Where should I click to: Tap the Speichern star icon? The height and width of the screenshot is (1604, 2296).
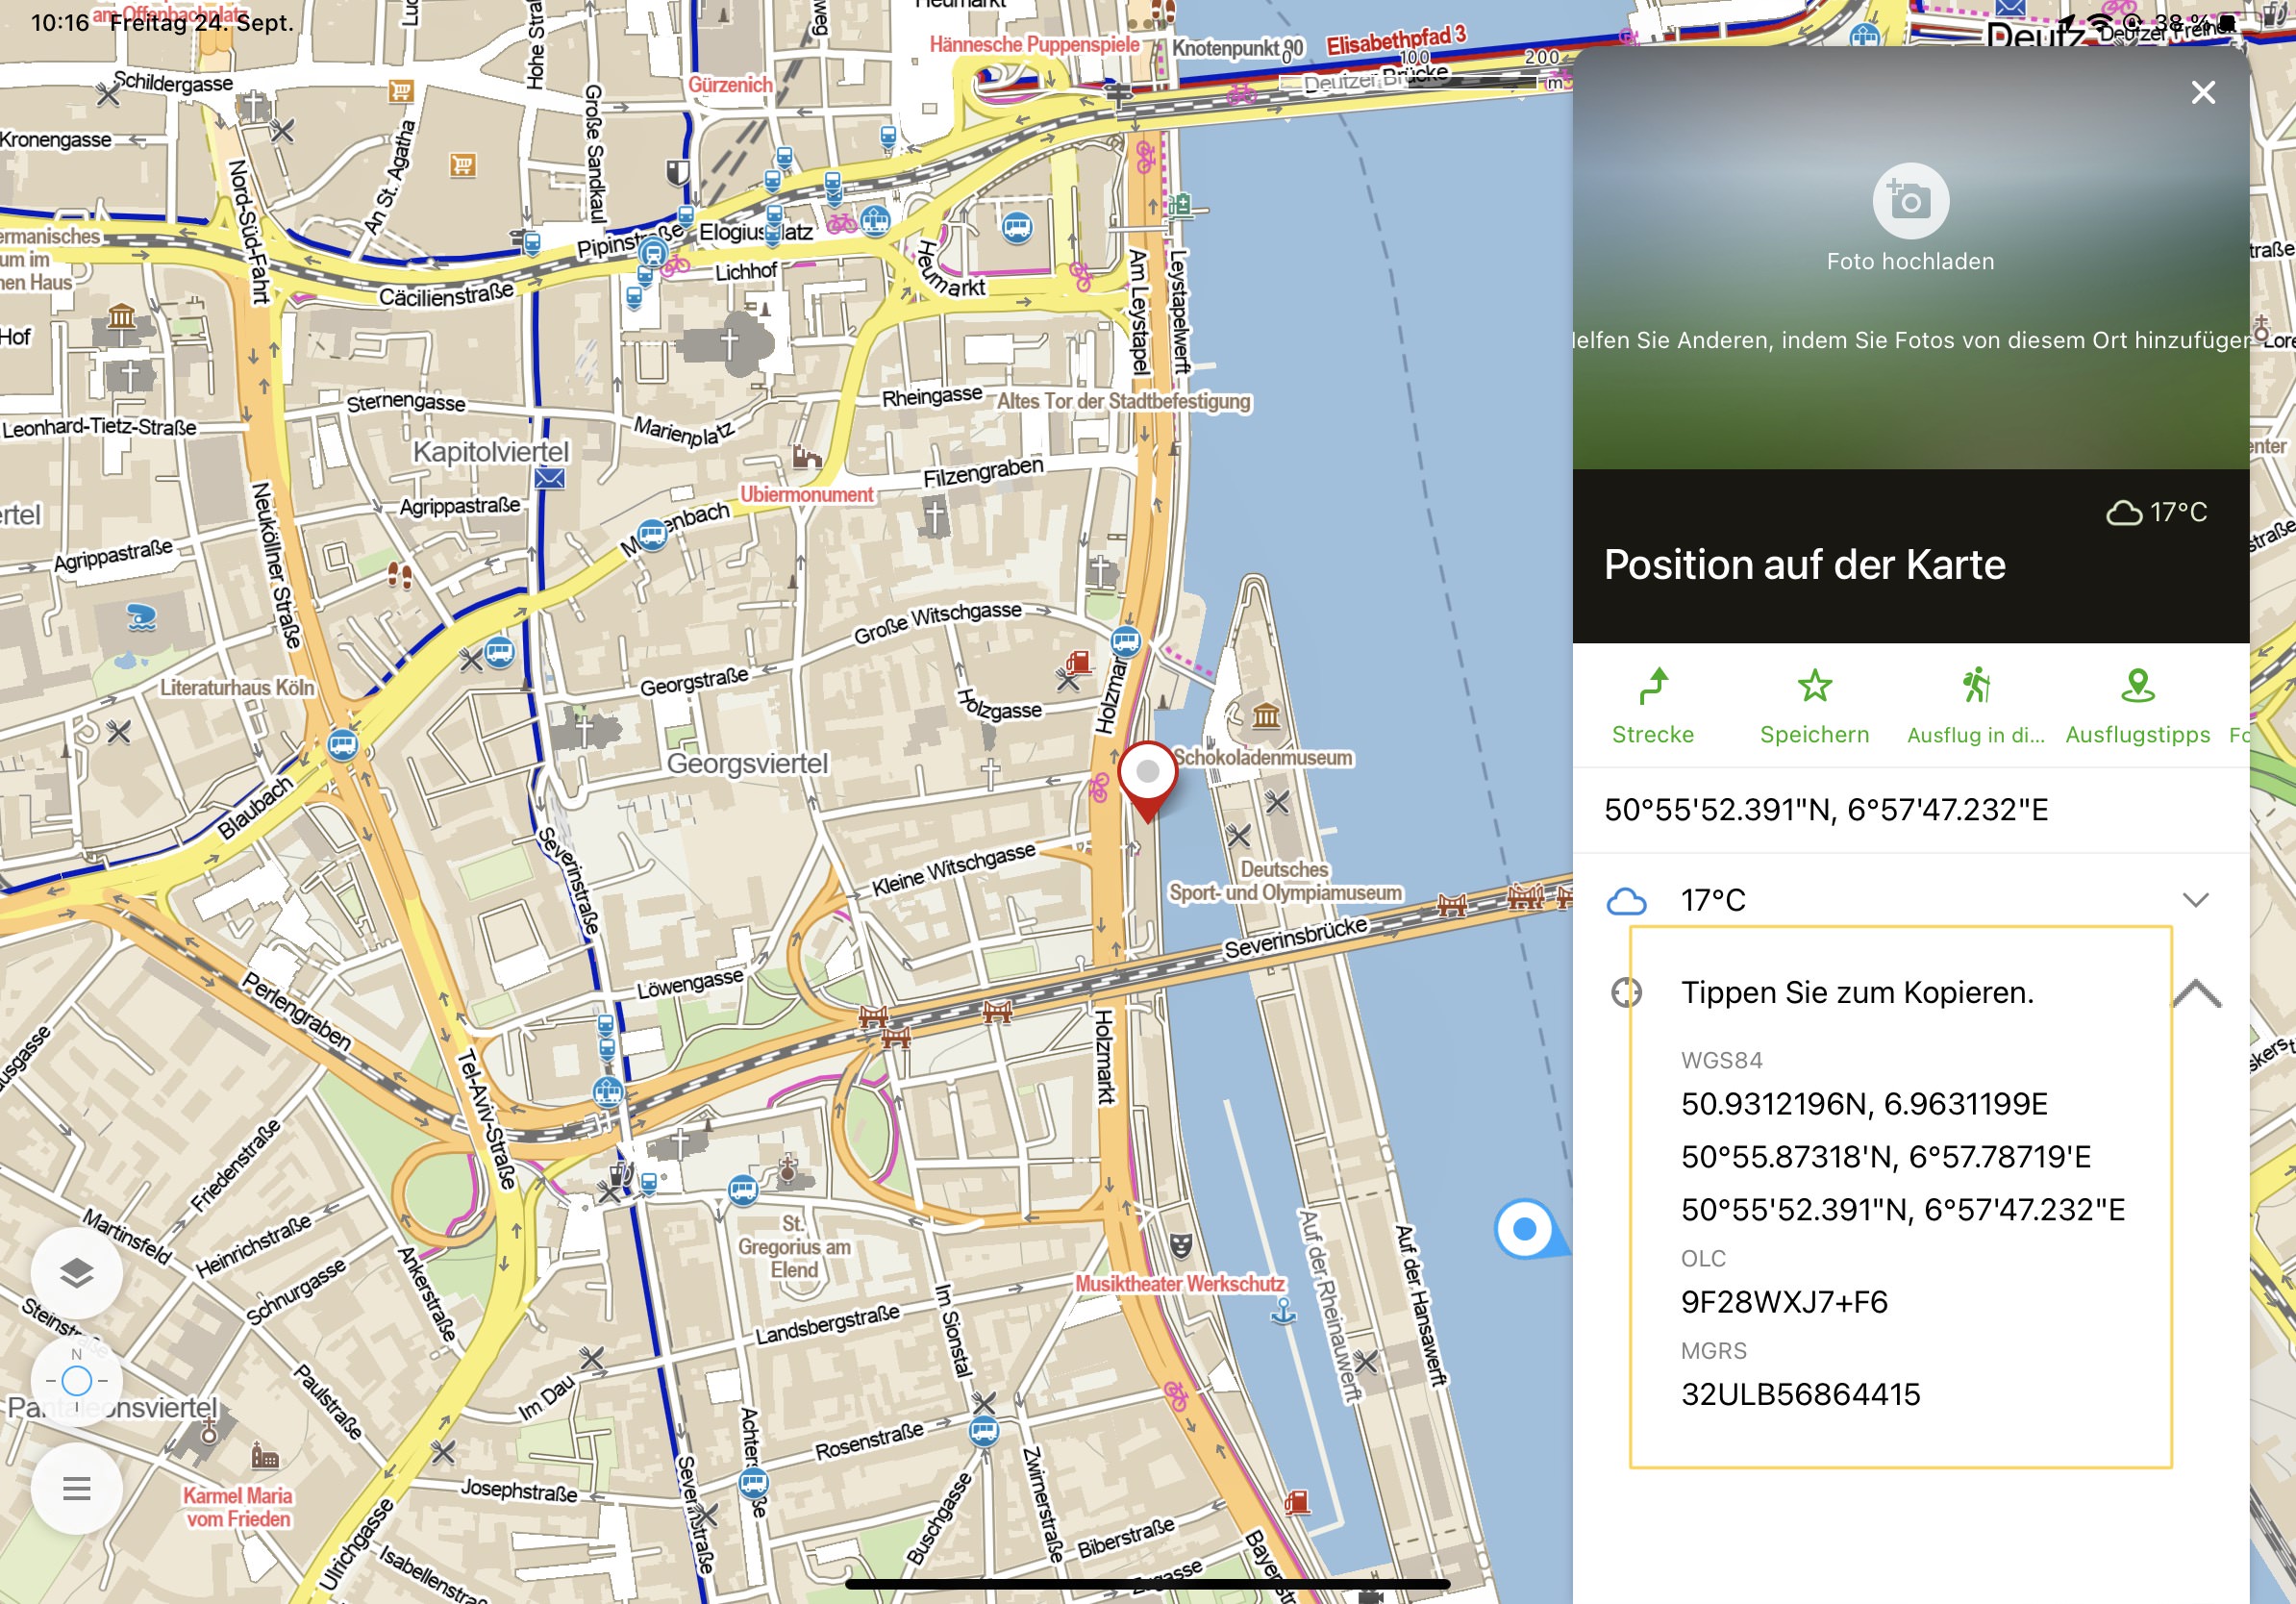(x=1813, y=688)
